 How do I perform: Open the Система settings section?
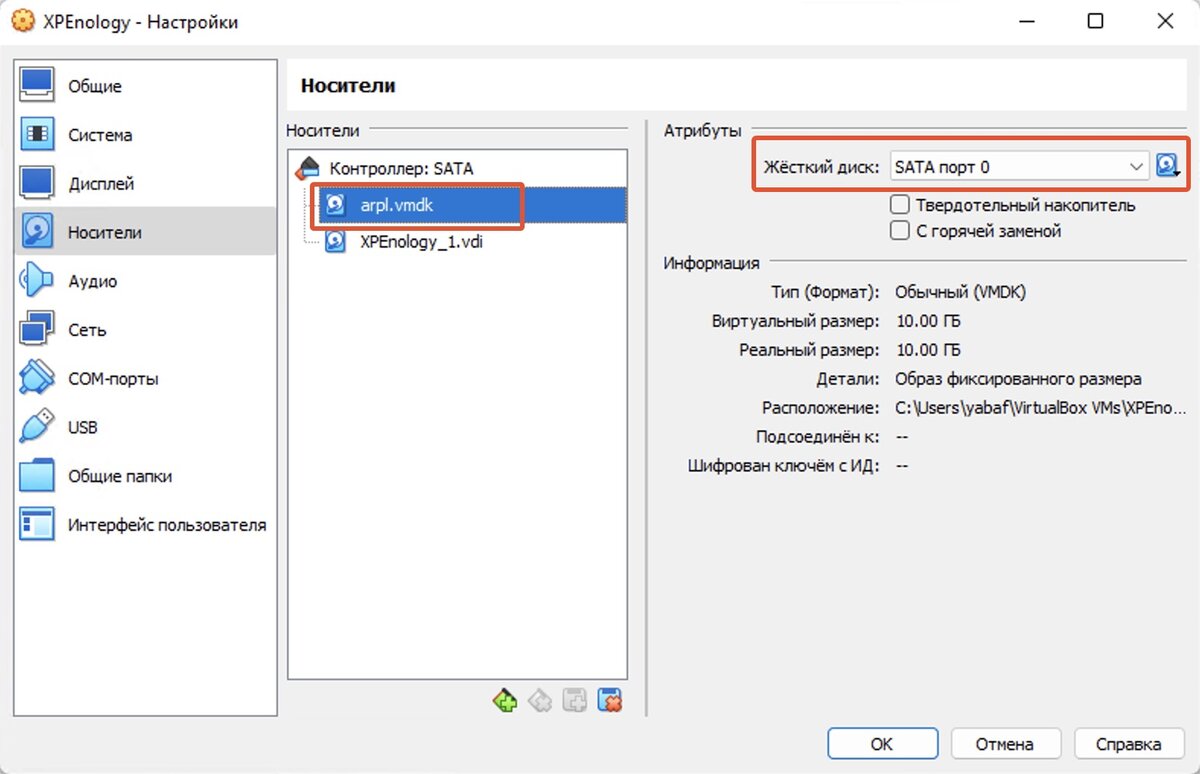coord(146,135)
